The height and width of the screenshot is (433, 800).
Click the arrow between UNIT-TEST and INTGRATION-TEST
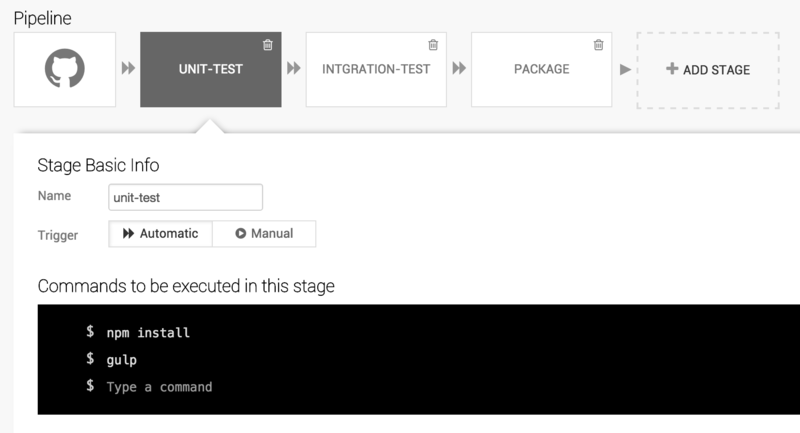pos(293,68)
